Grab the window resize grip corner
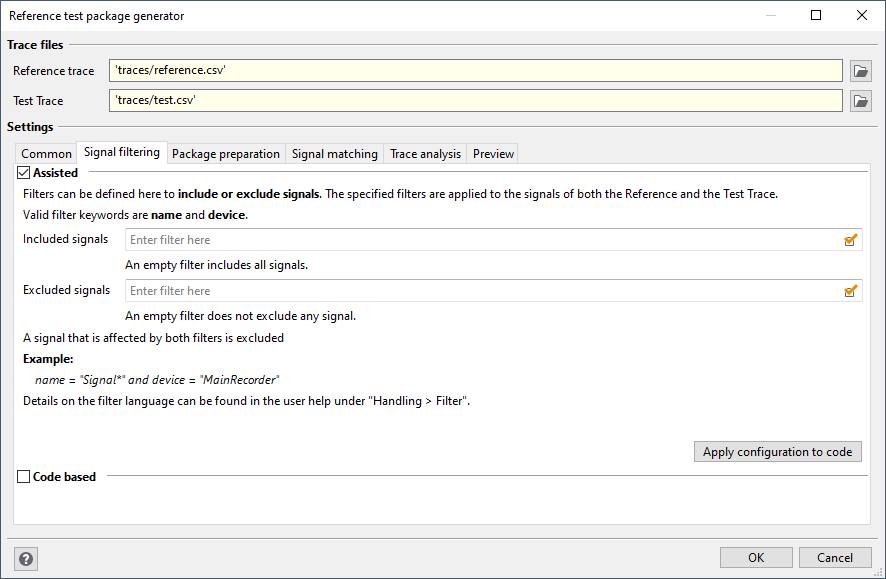 (x=878, y=572)
